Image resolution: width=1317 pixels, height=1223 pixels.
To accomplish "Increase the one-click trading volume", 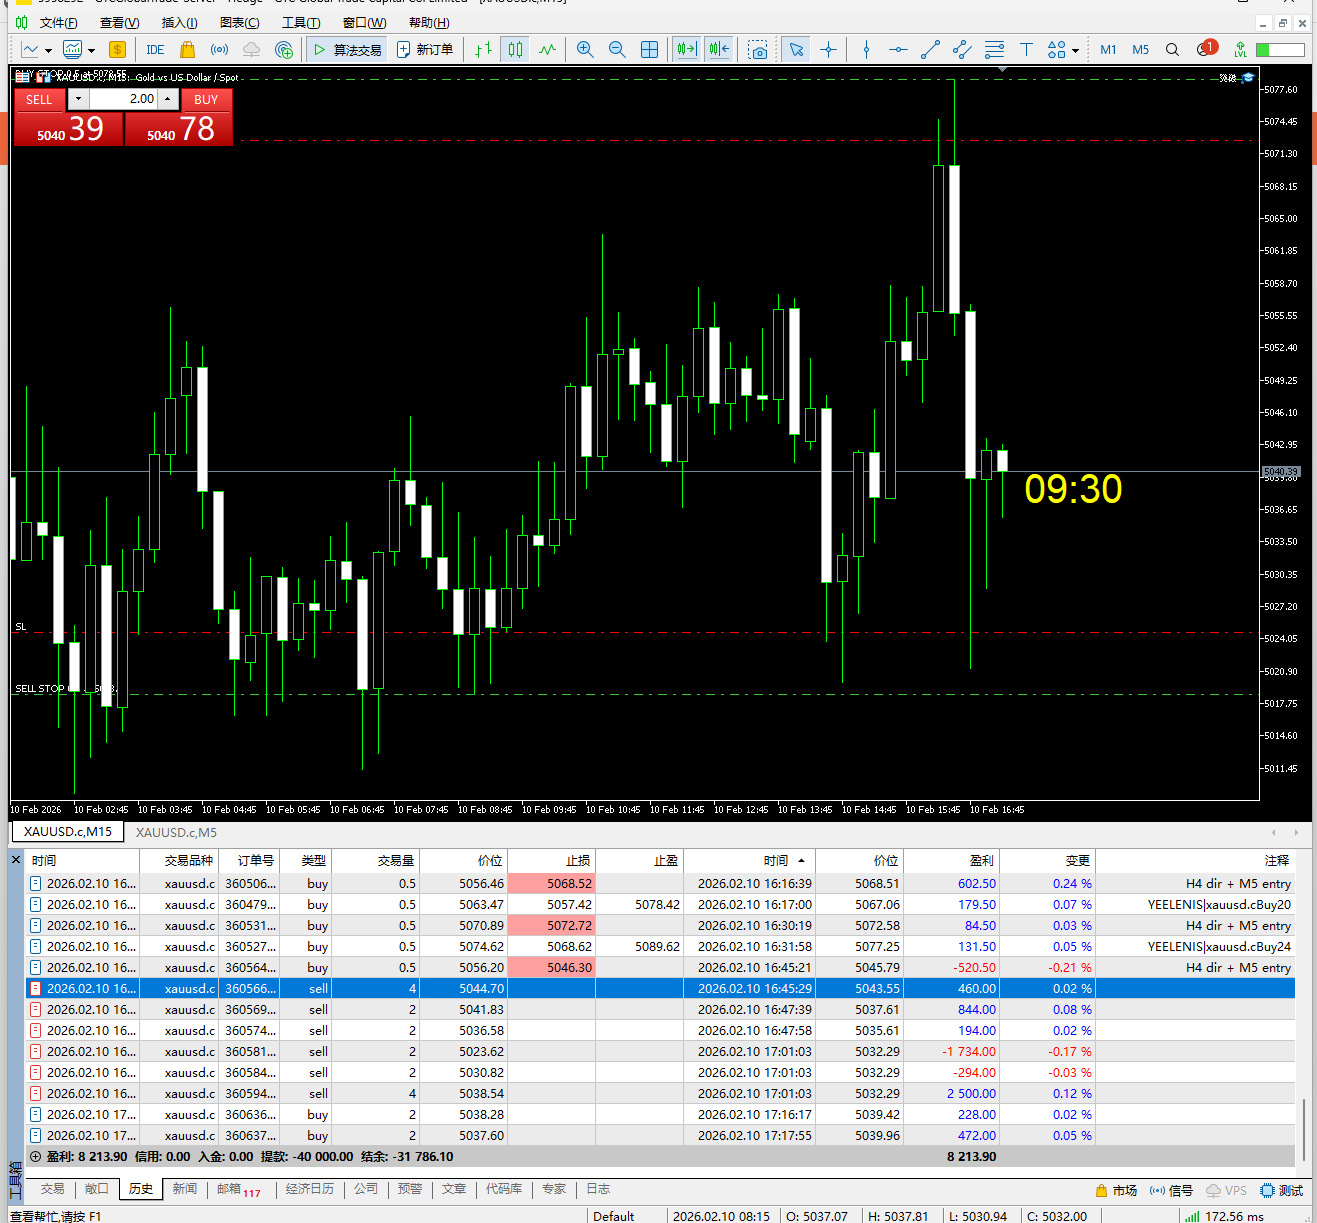I will coord(168,99).
